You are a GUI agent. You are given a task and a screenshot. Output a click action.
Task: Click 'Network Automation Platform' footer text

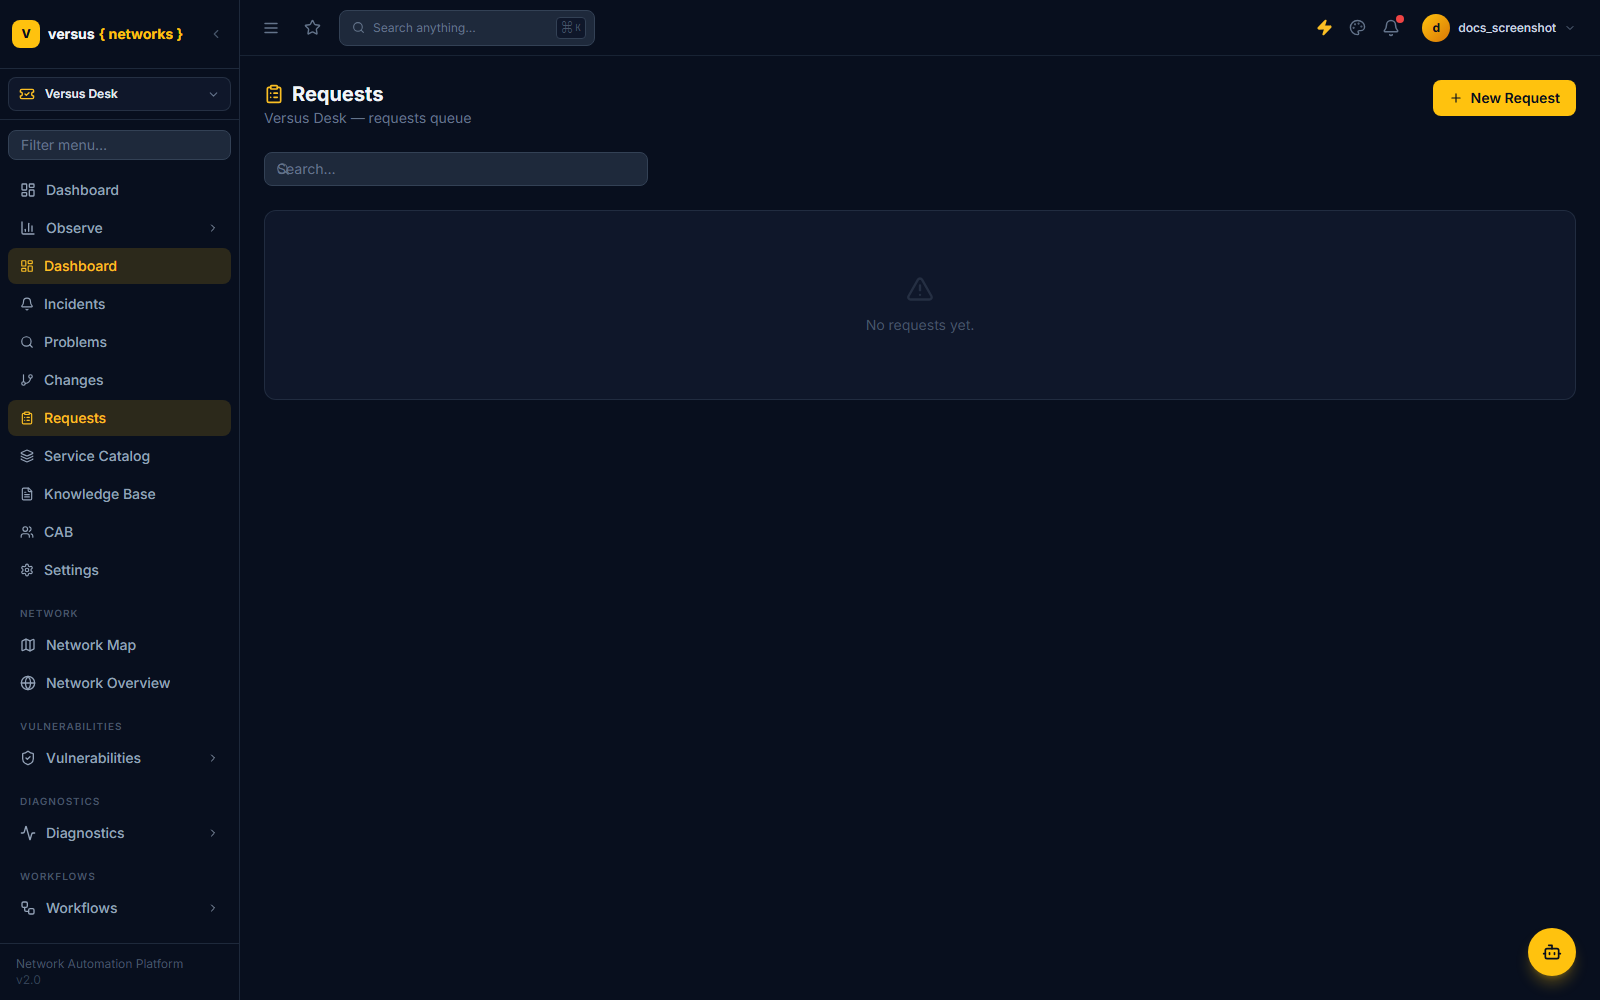(x=100, y=964)
